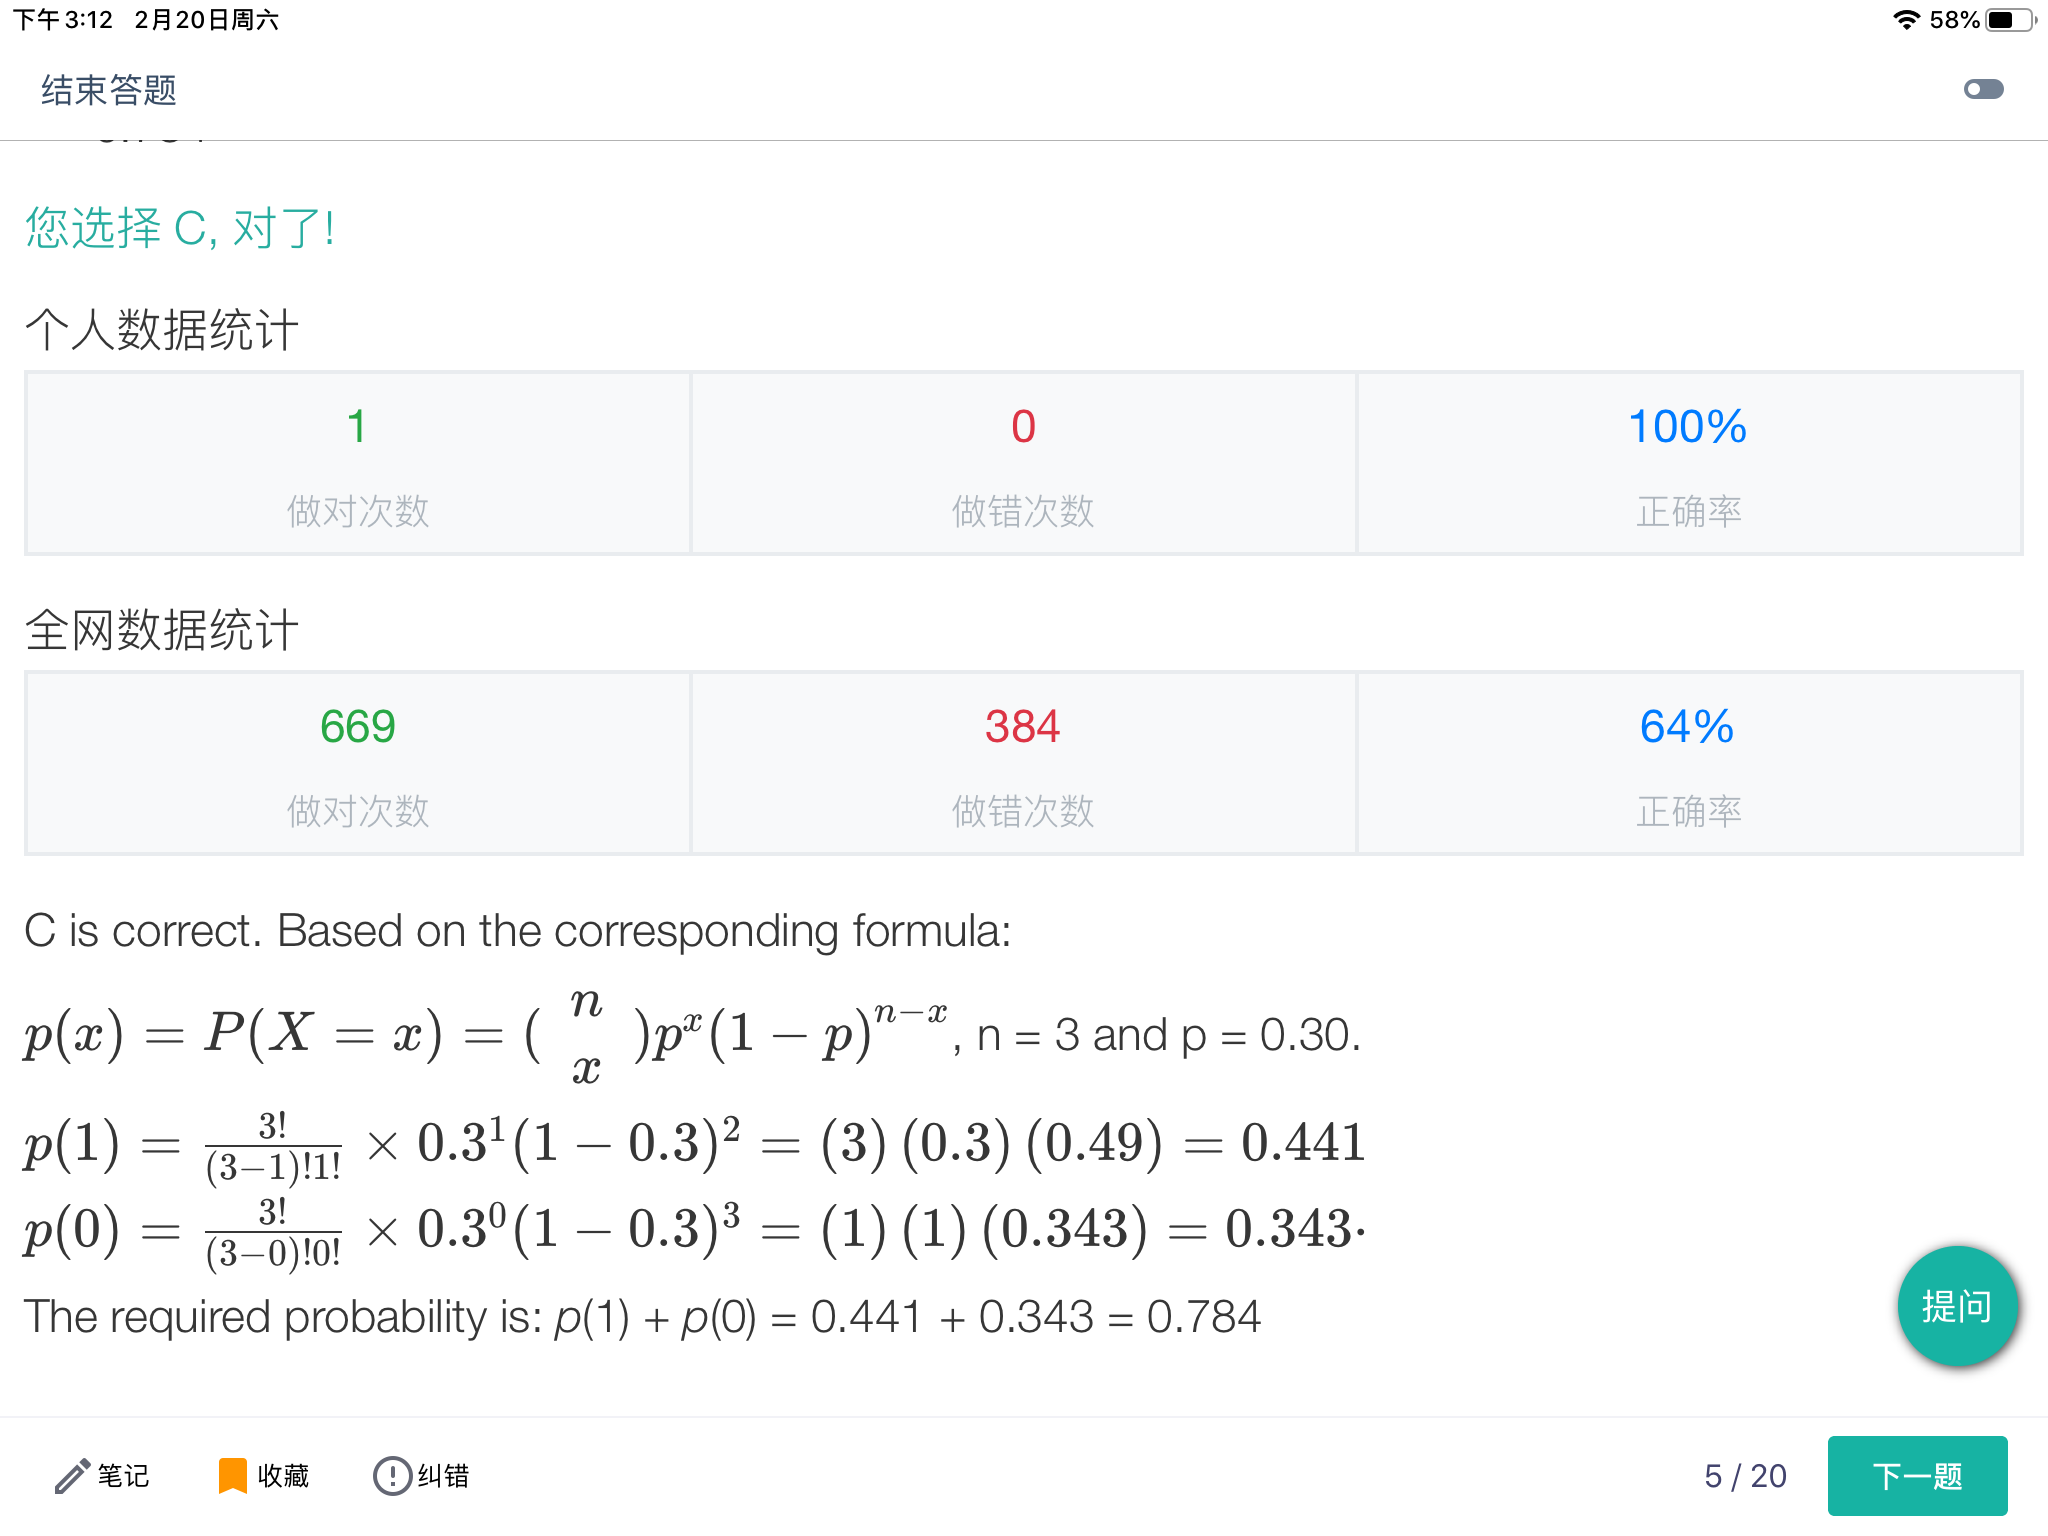This screenshot has width=2048, height=1536.
Task: Tap the 笔记 label
Action: tap(123, 1476)
